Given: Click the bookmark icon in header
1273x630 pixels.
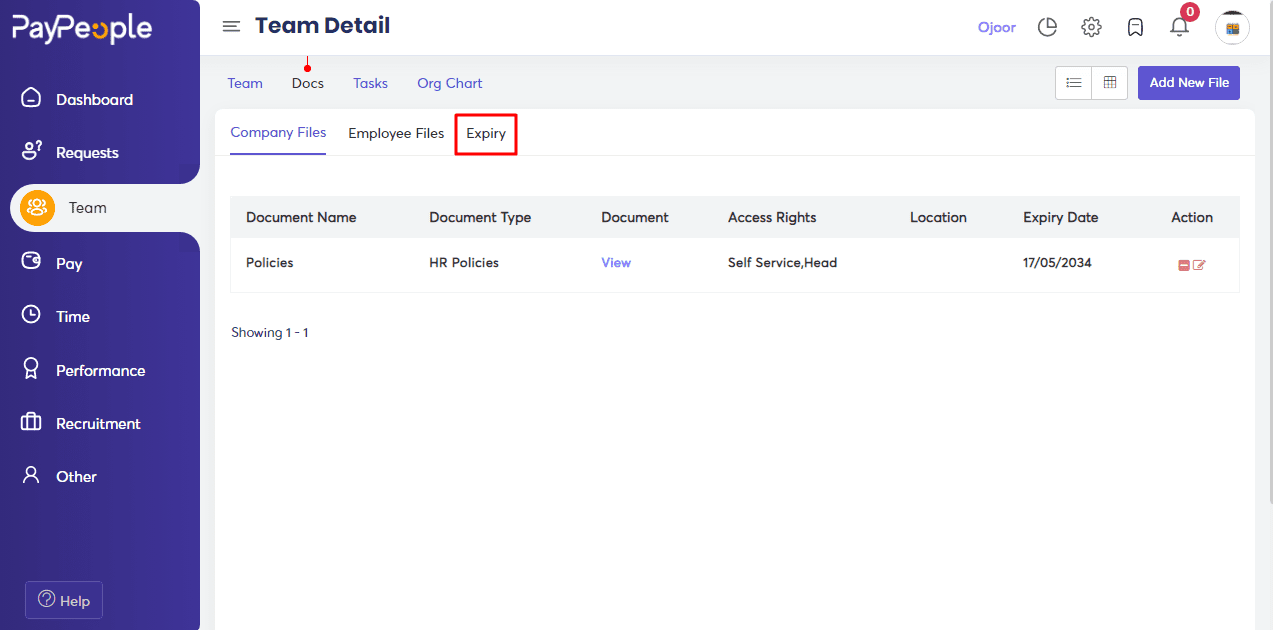Looking at the screenshot, I should point(1135,27).
